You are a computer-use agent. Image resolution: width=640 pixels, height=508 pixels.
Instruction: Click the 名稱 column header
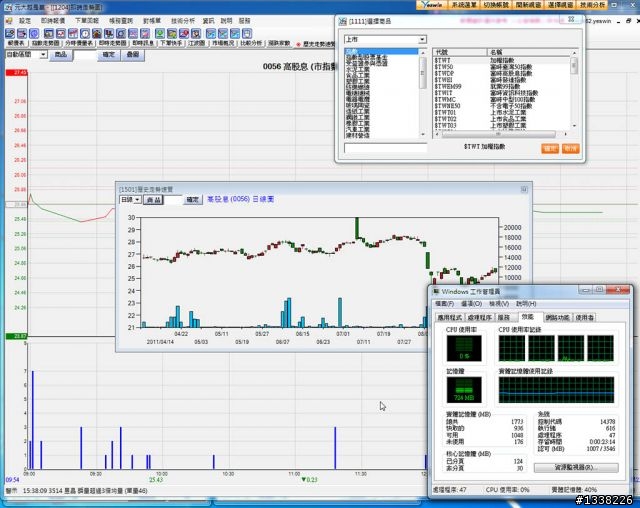[x=529, y=52]
